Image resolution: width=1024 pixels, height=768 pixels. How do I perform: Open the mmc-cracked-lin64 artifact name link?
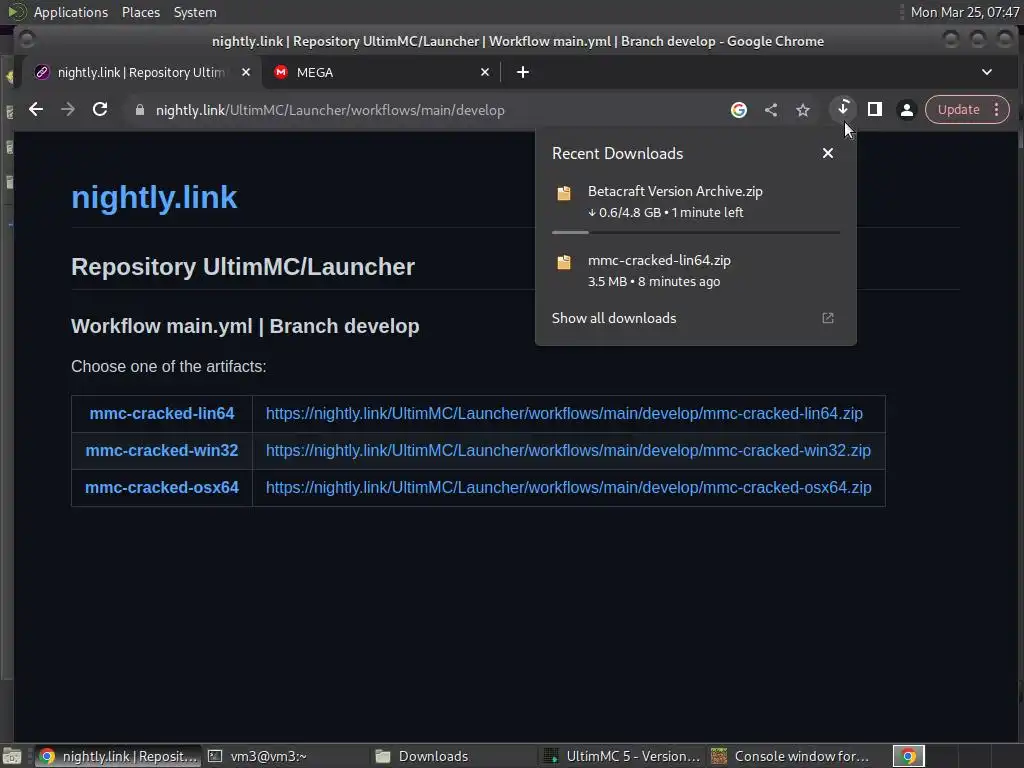(x=162, y=413)
